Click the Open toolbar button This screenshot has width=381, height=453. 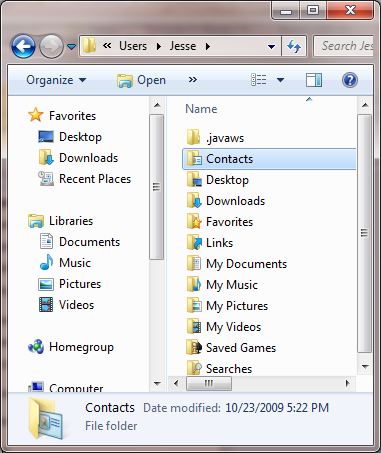[141, 80]
